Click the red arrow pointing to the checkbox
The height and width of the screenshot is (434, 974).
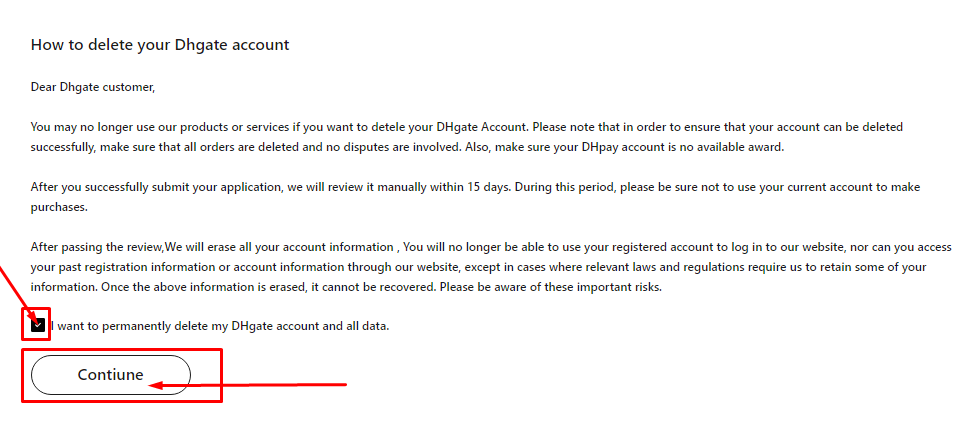19,293
